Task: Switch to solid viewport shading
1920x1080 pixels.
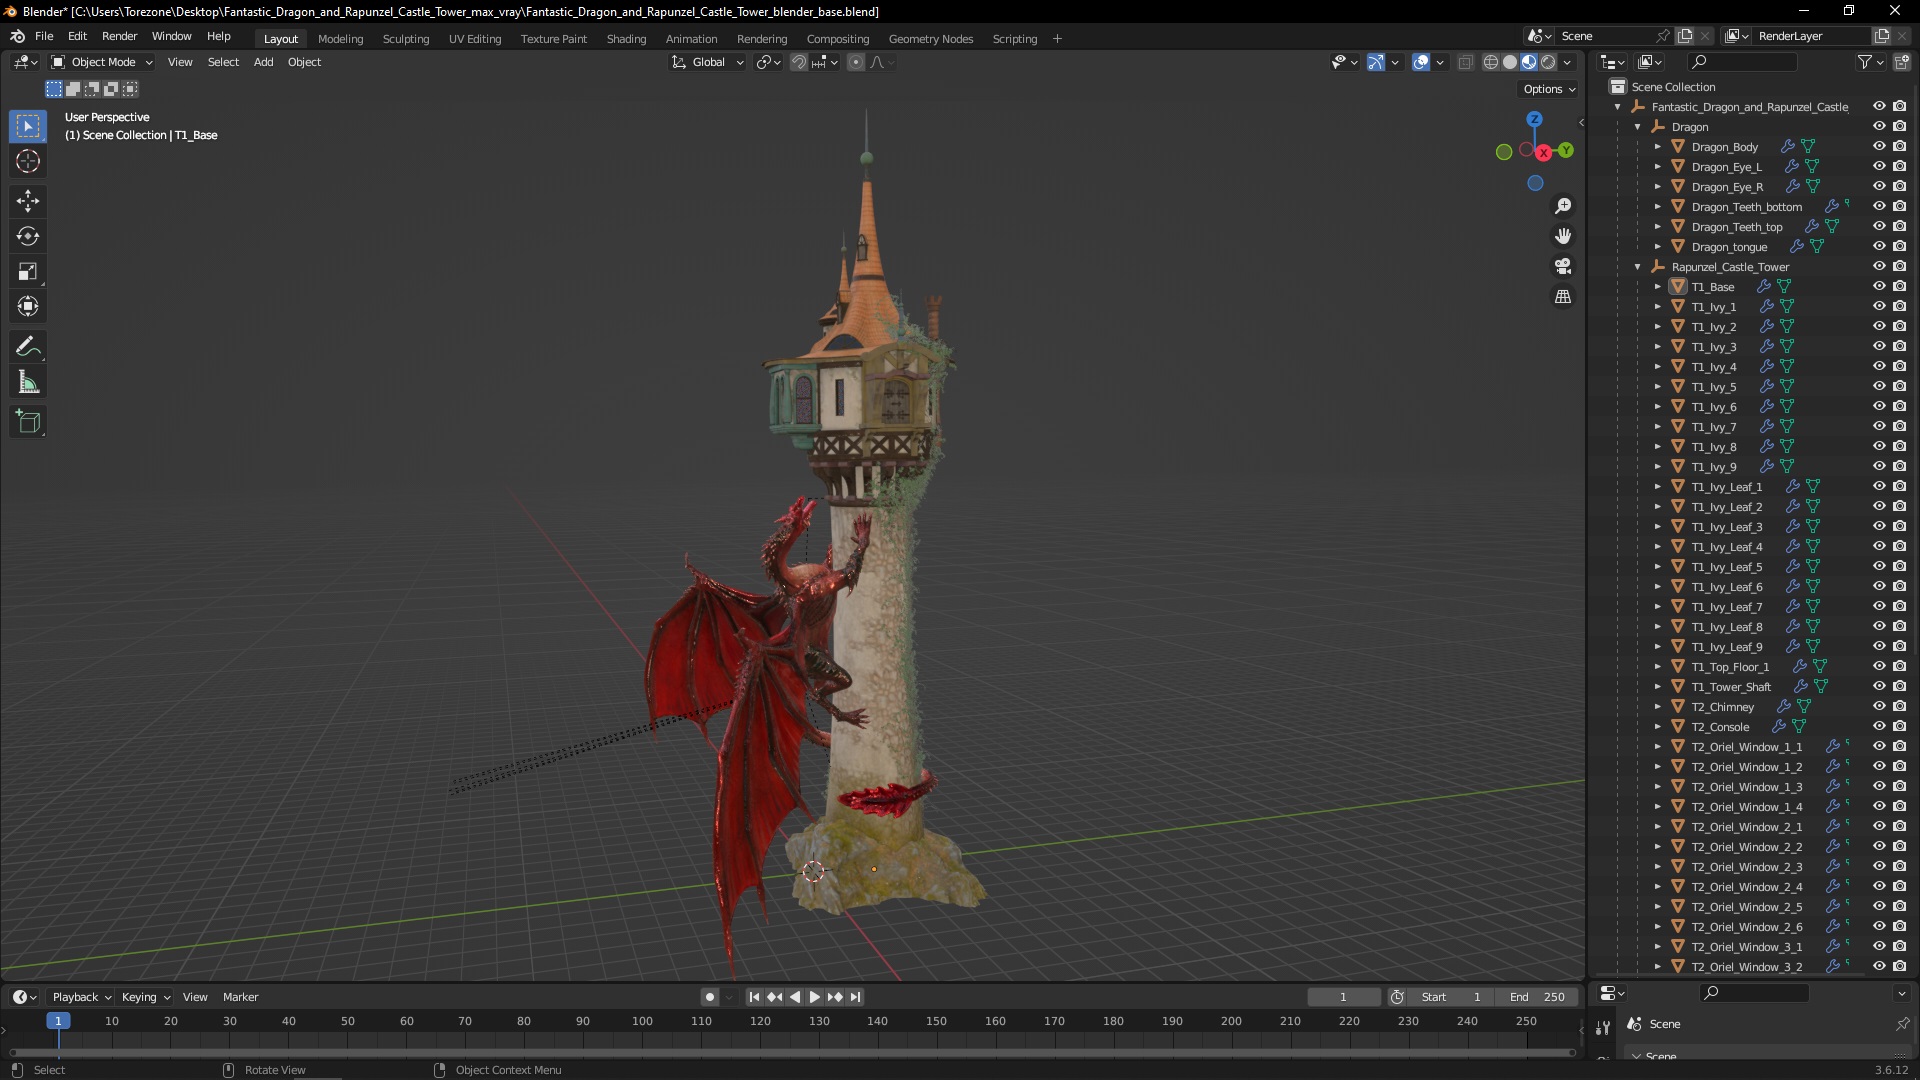Action: click(1510, 62)
